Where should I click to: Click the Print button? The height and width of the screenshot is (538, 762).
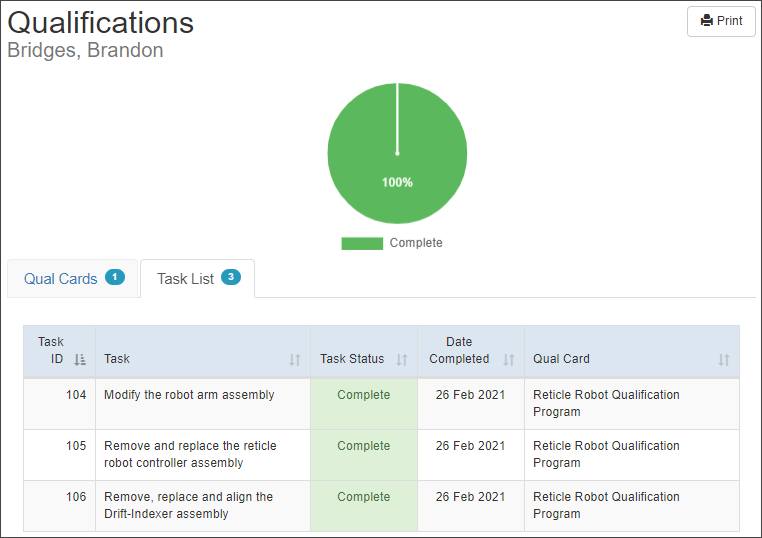[x=721, y=21]
